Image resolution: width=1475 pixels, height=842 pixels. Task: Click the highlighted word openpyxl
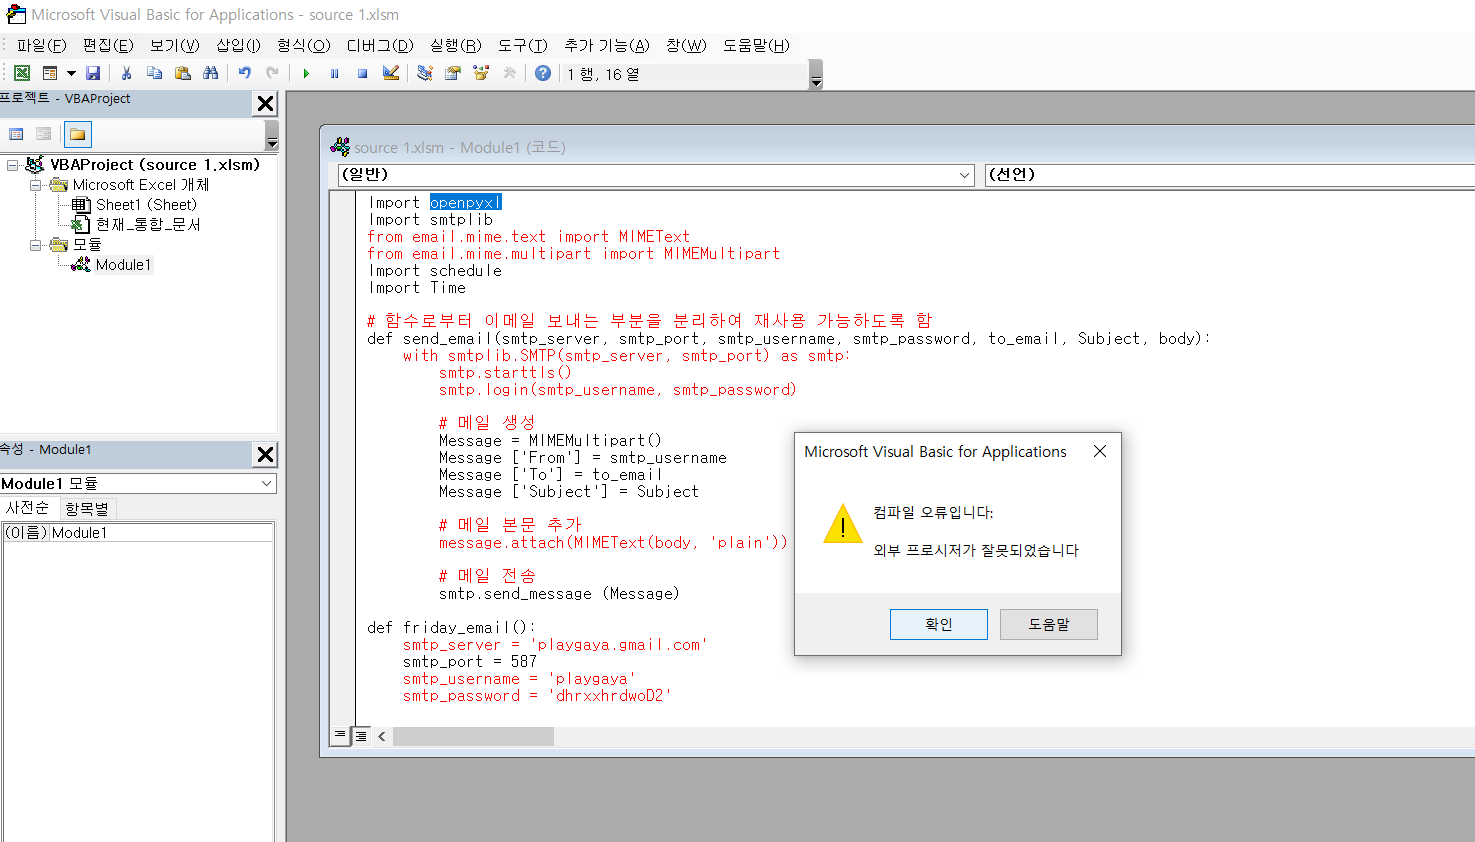pyautogui.click(x=465, y=202)
